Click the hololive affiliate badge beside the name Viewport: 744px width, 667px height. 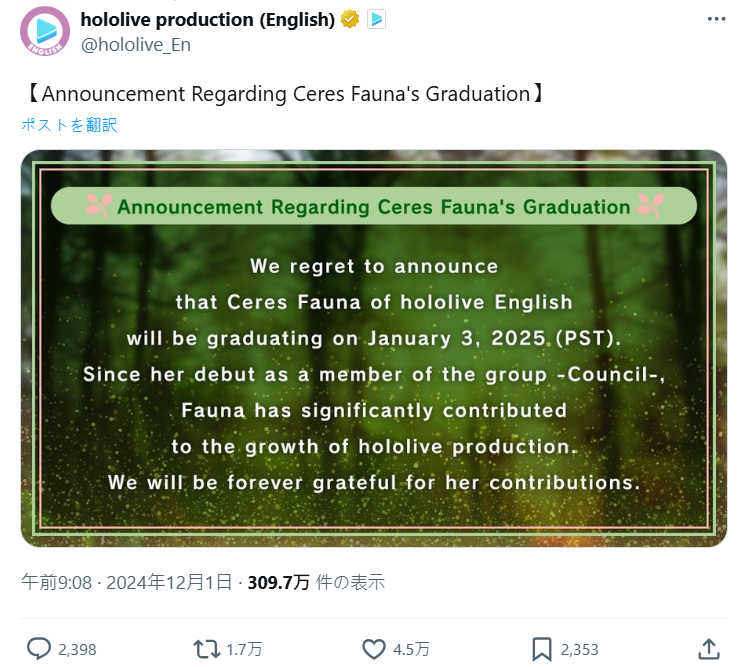click(376, 19)
